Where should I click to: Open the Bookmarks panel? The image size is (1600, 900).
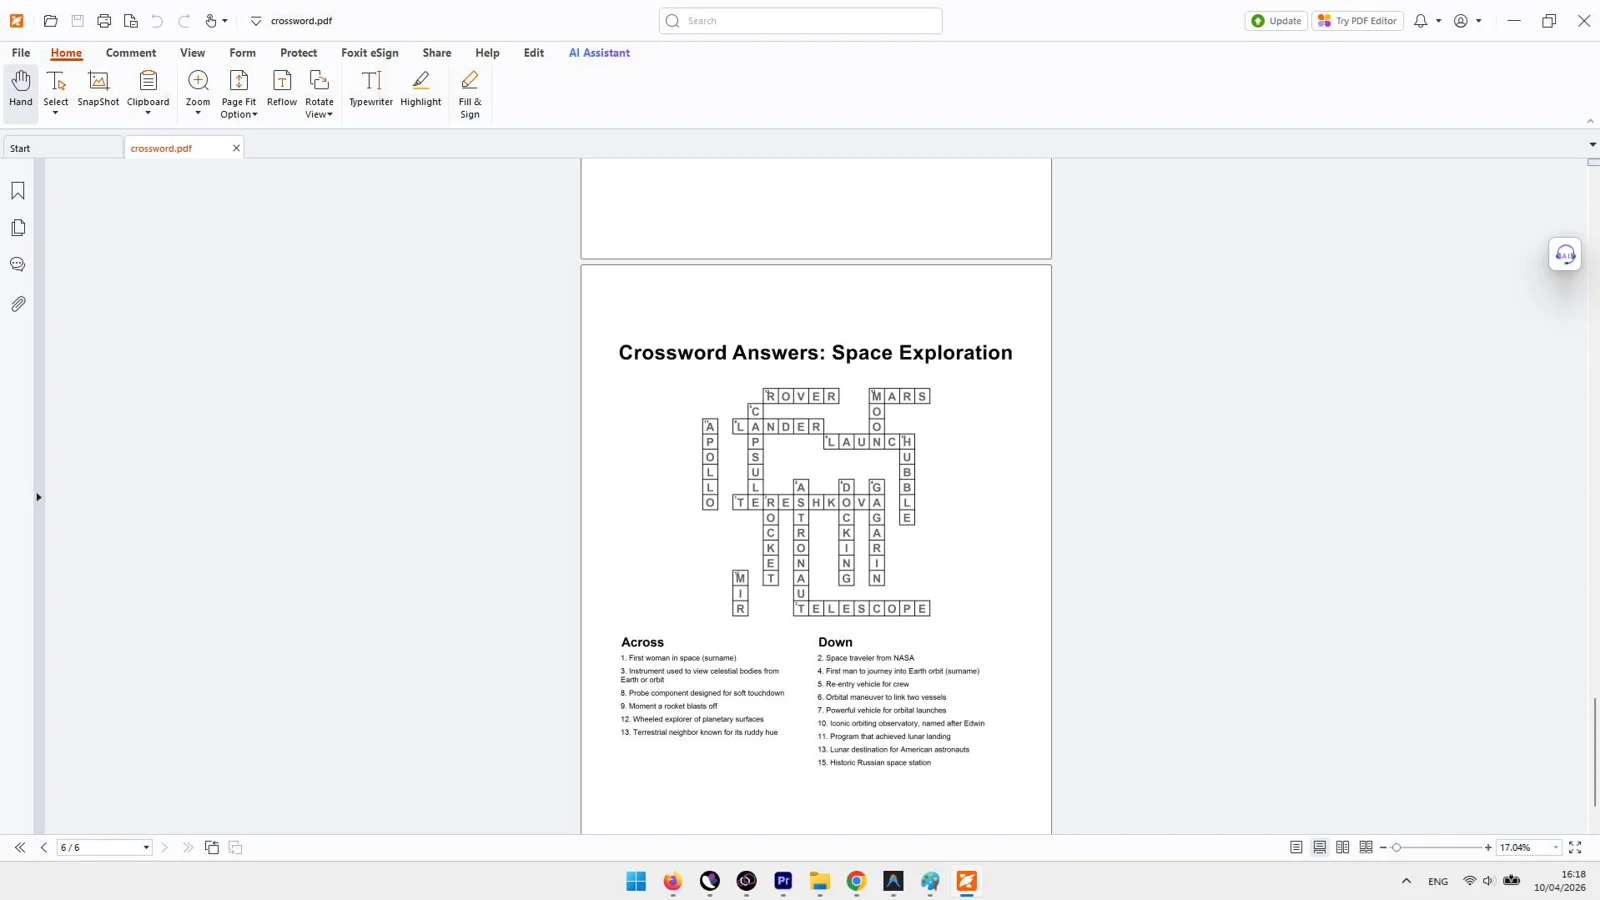(18, 191)
